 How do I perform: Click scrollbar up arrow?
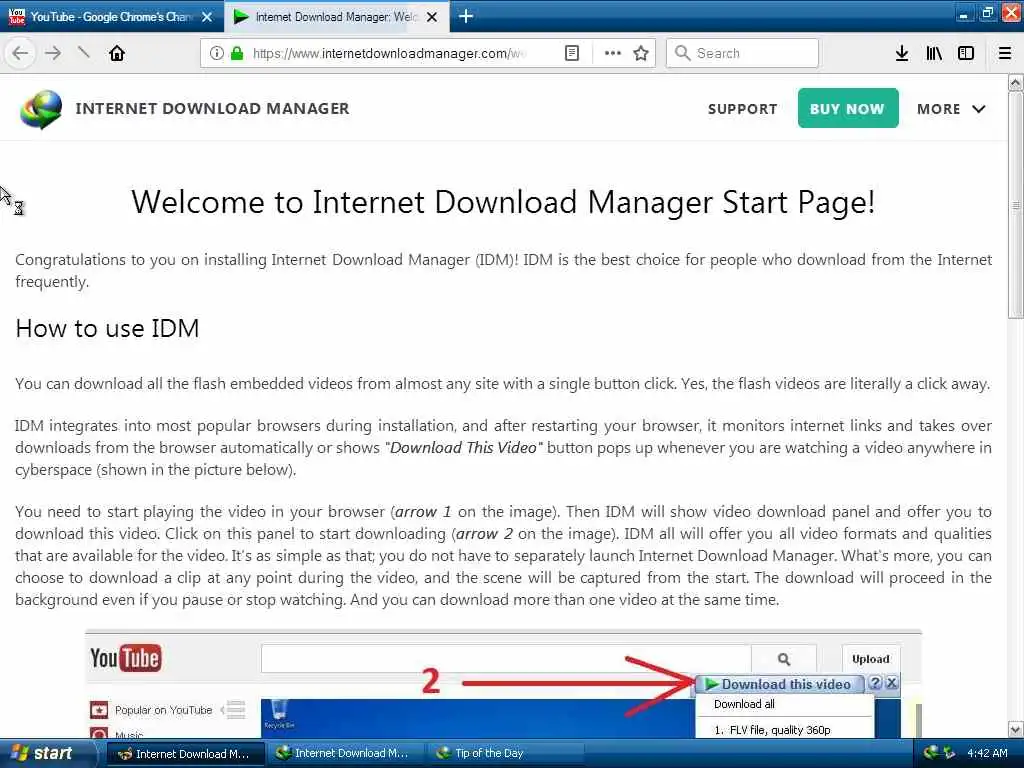[1015, 82]
